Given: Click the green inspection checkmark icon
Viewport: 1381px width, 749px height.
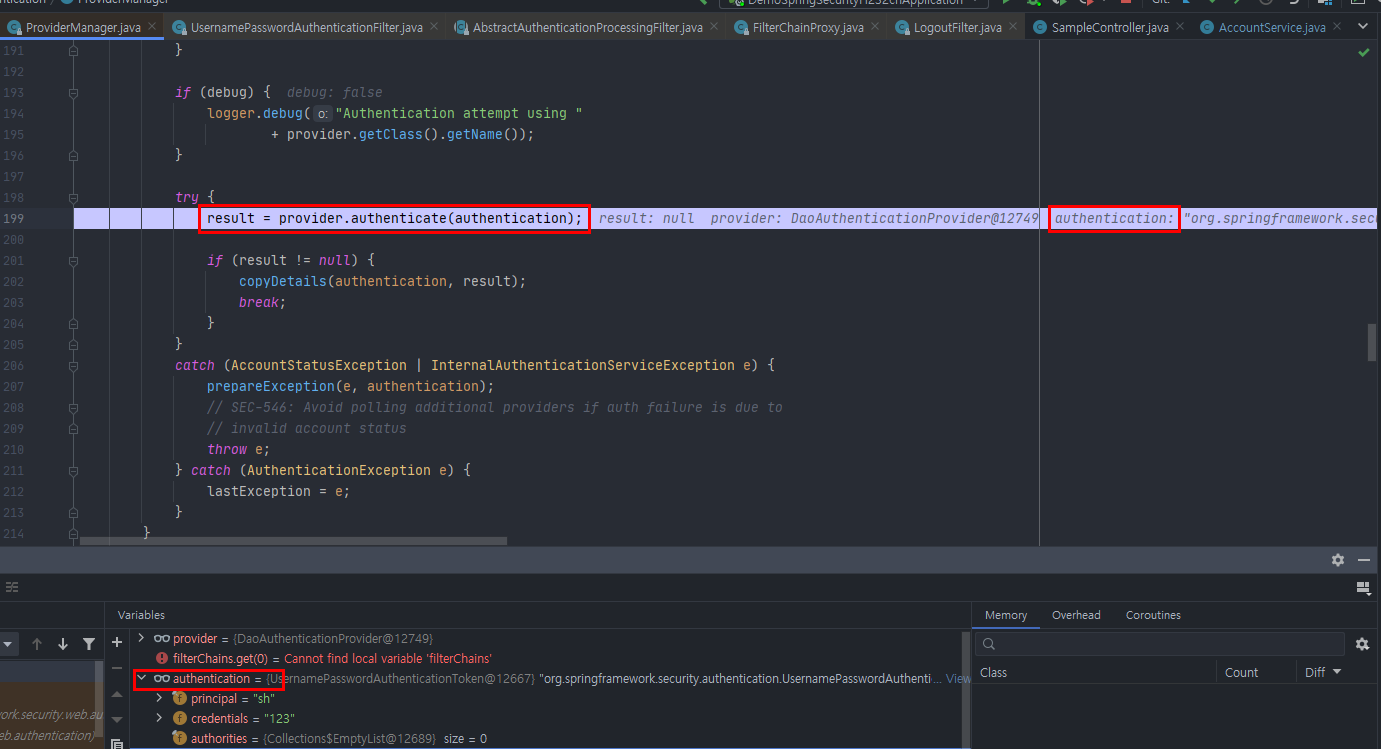Looking at the screenshot, I should pos(1363,52).
